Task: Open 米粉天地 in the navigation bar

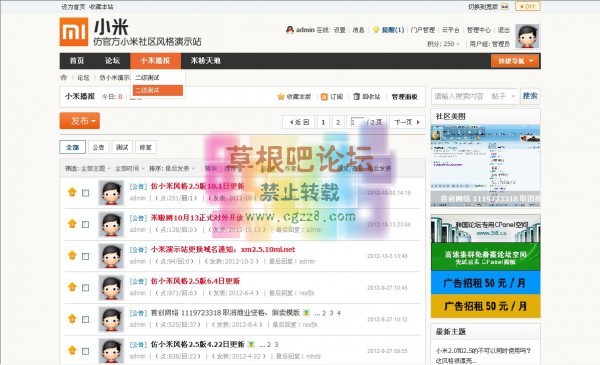Action: (205, 61)
